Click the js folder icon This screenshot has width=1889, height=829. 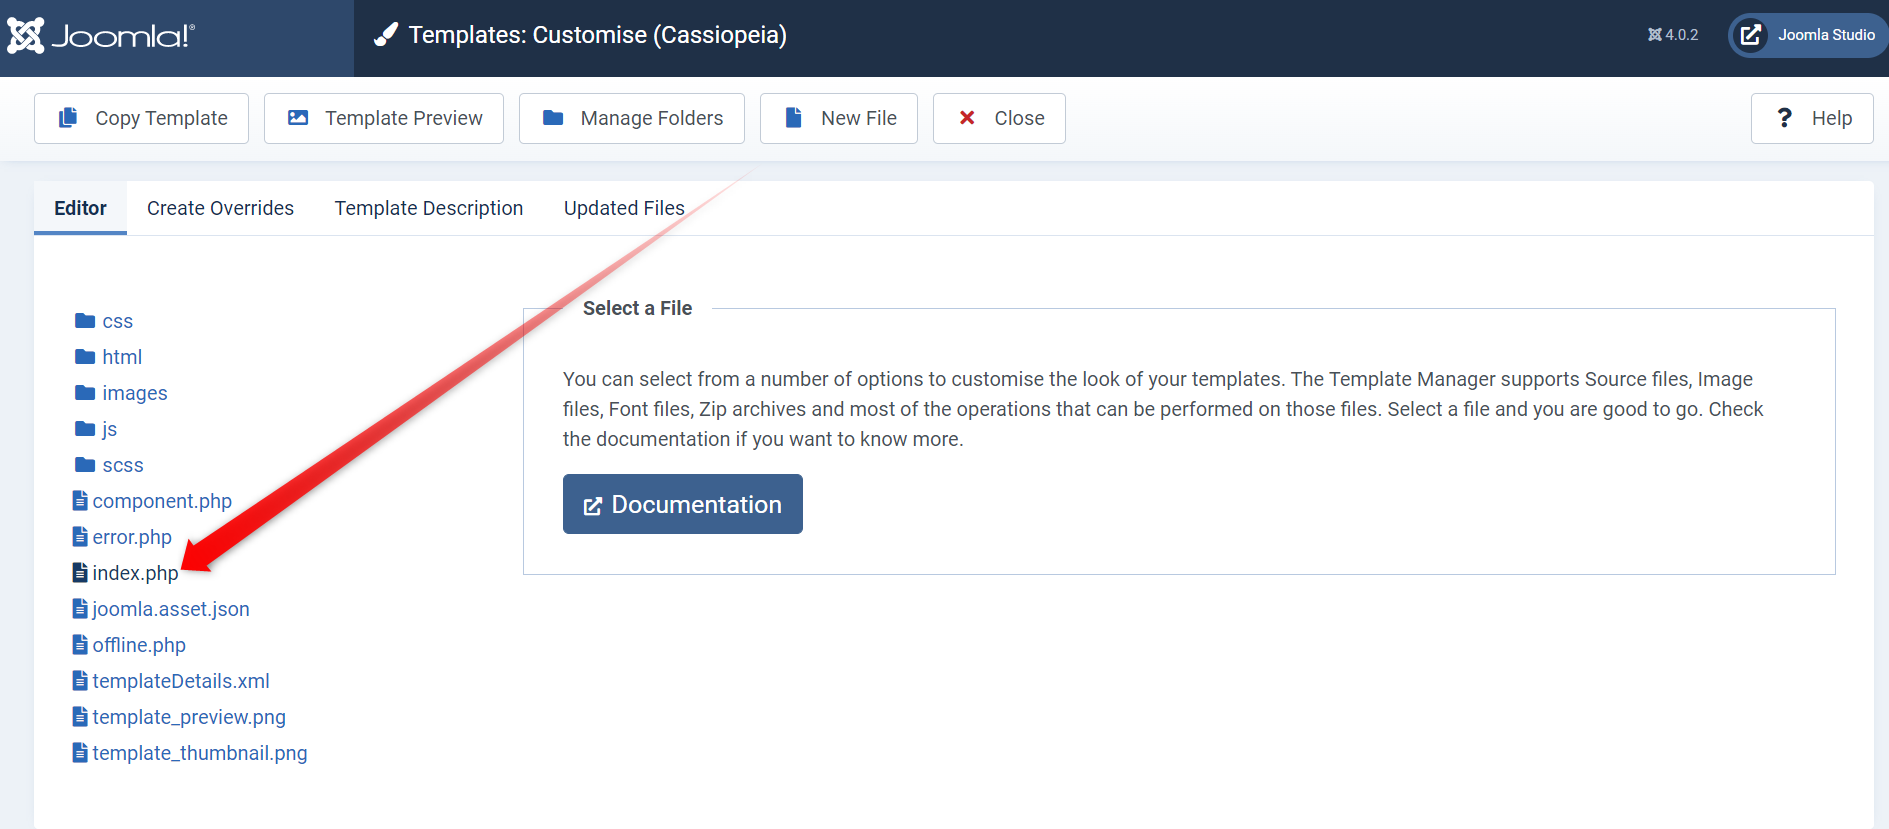(x=85, y=428)
